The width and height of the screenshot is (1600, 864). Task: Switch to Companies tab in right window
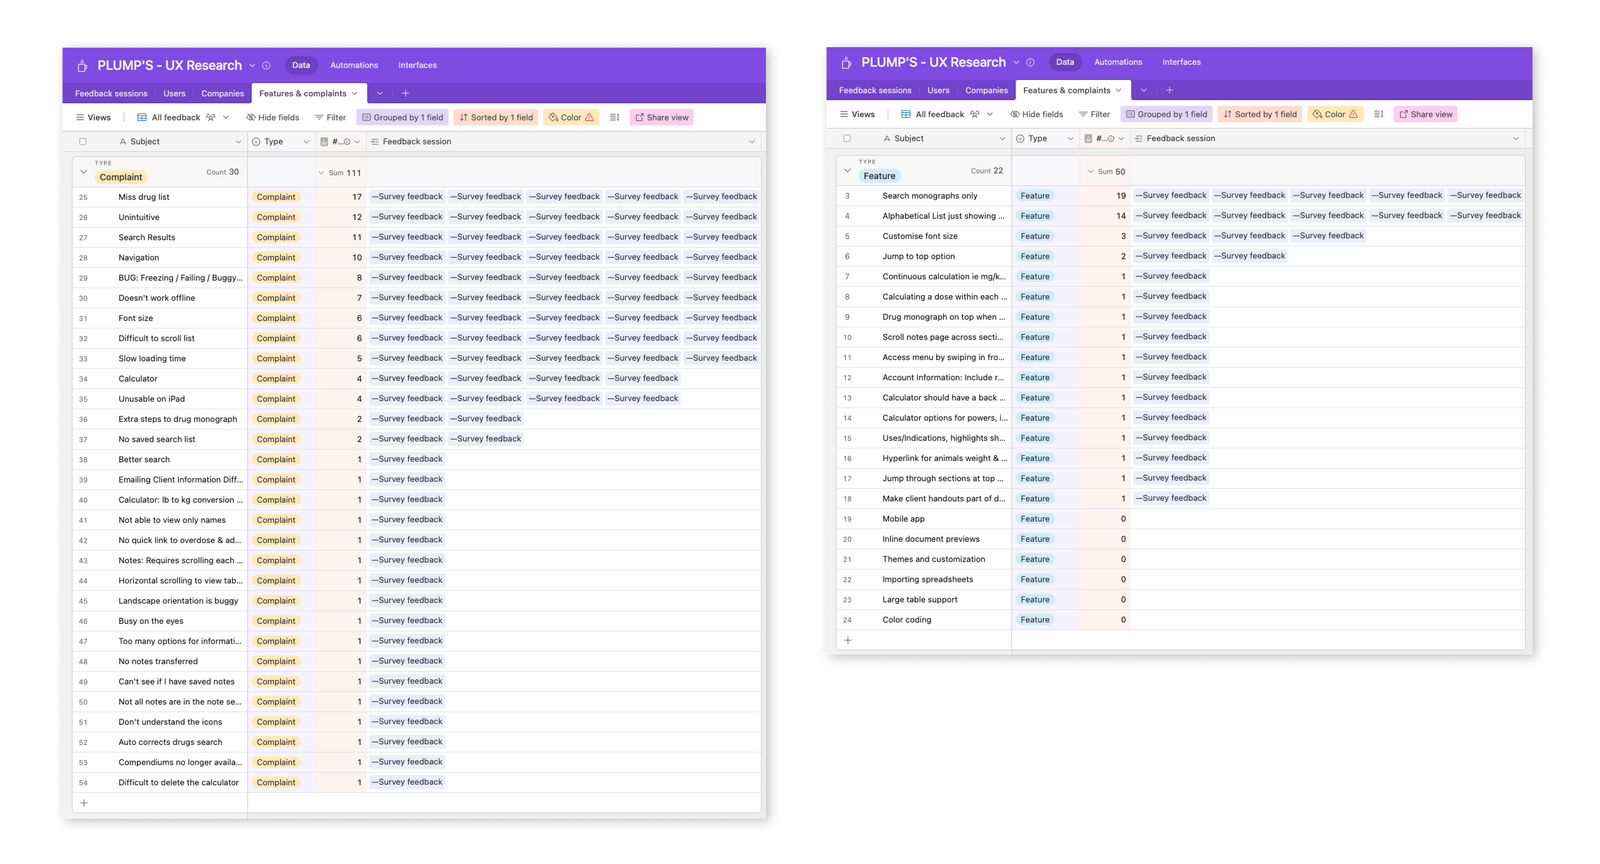tap(986, 90)
